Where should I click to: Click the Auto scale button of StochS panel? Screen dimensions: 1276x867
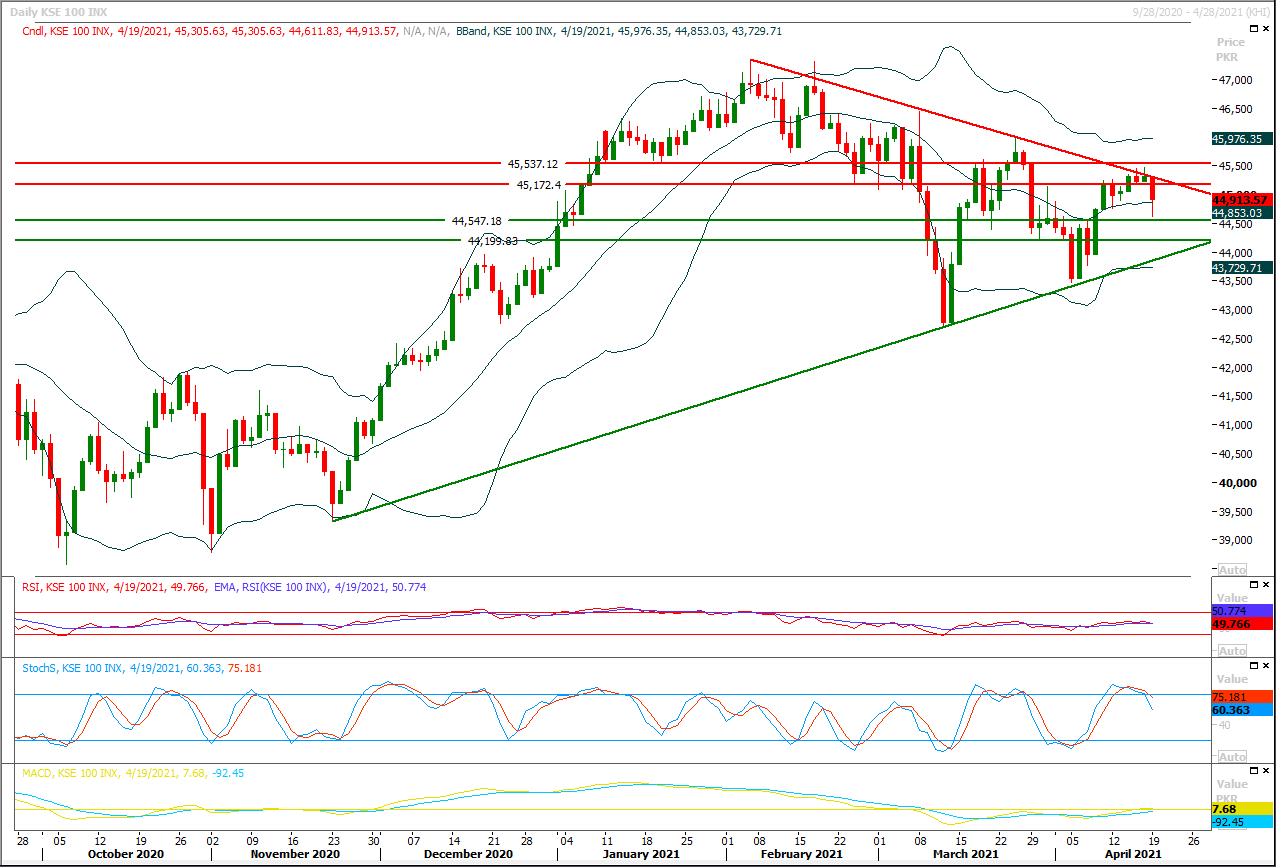[x=1233, y=757]
